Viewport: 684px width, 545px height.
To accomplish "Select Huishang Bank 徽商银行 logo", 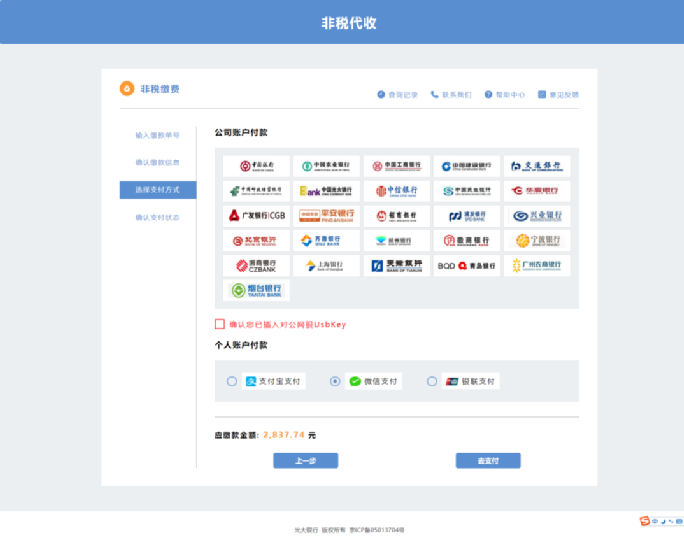I will coord(466,240).
